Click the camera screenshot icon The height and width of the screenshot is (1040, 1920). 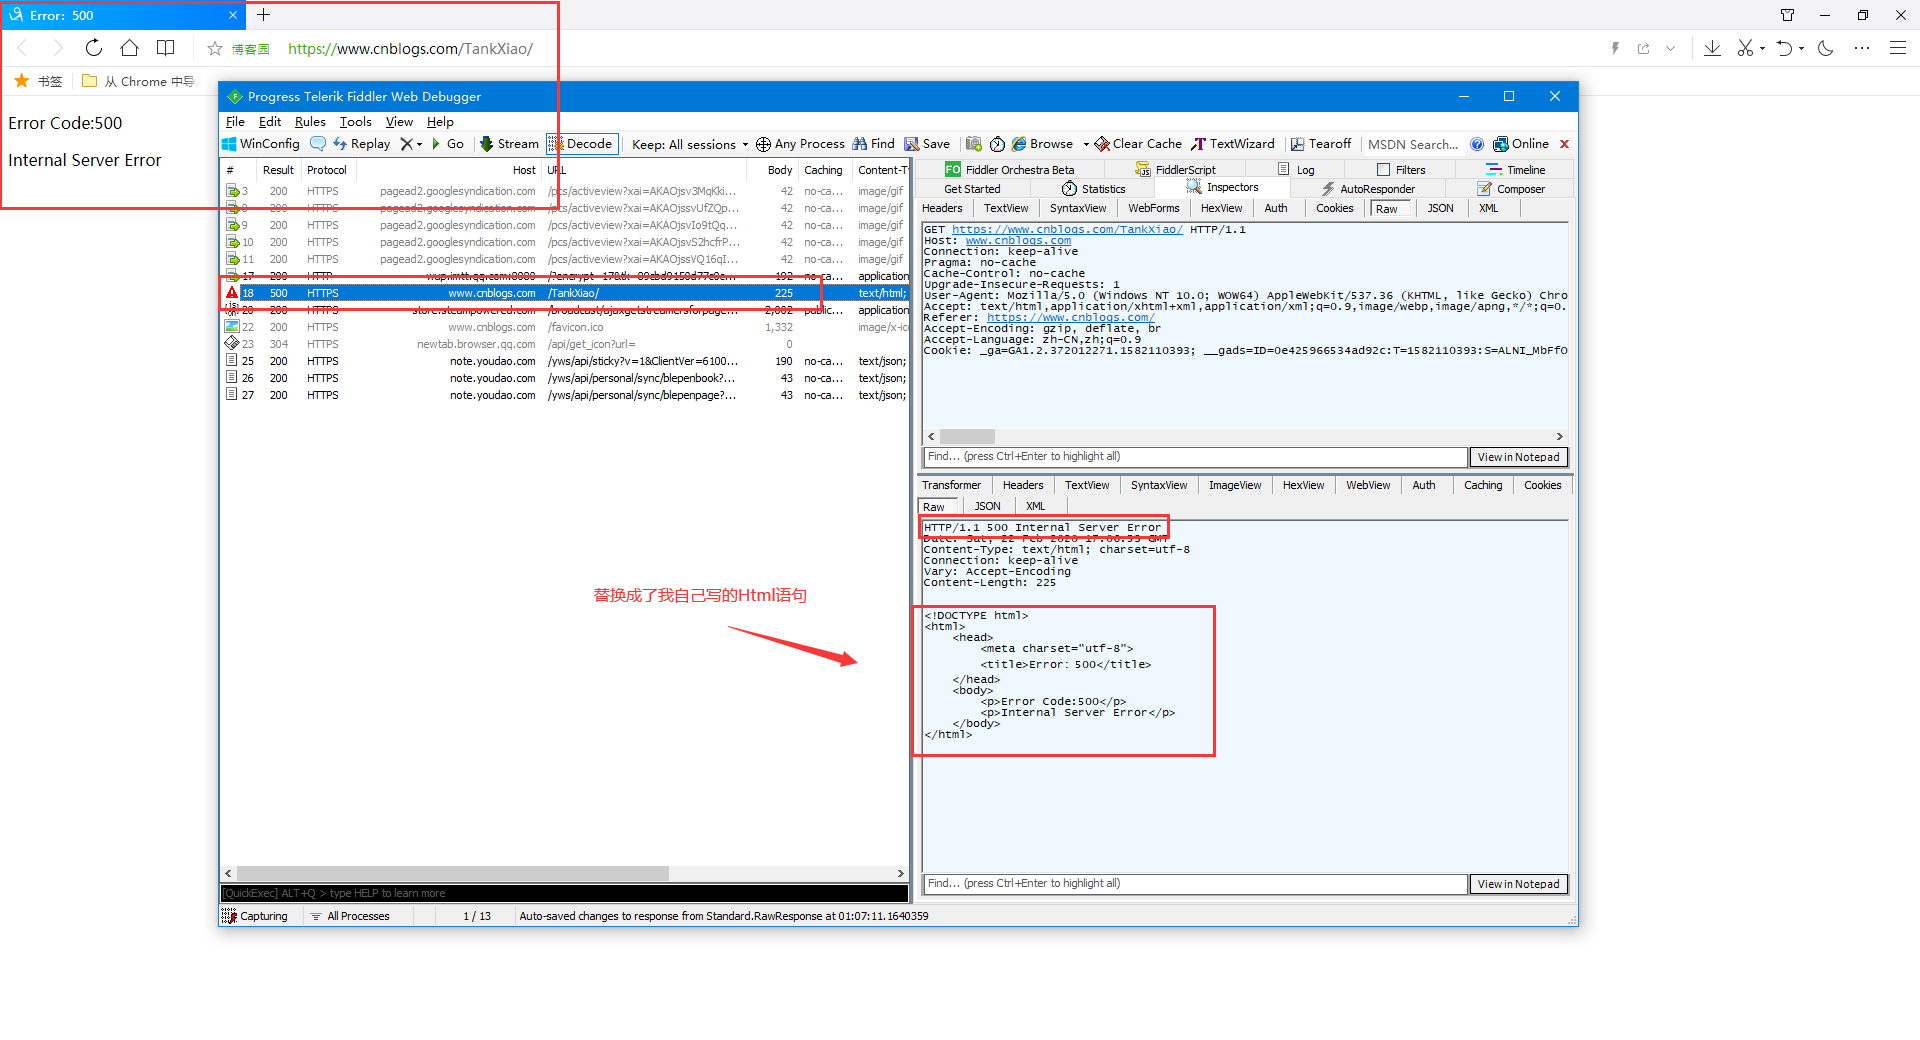click(973, 144)
